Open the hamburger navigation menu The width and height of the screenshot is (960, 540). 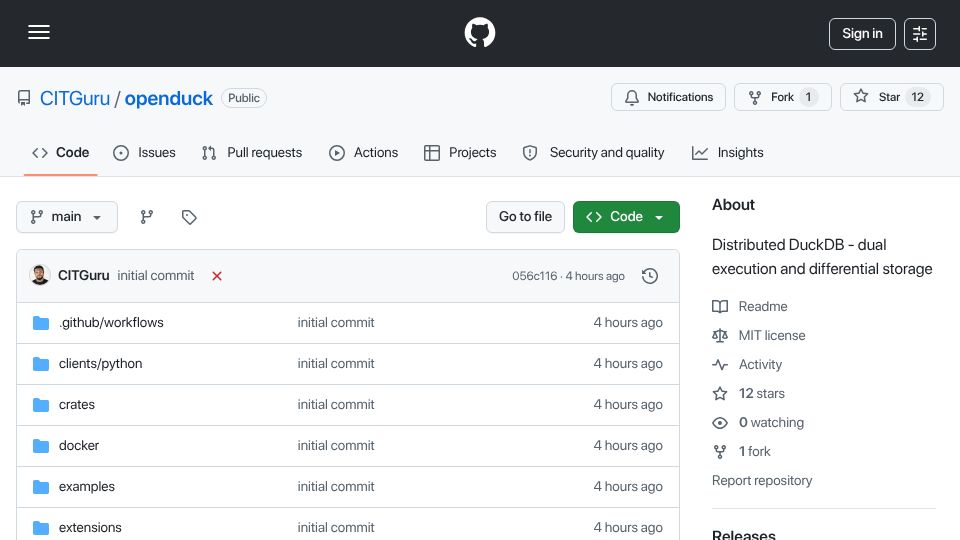click(x=39, y=32)
